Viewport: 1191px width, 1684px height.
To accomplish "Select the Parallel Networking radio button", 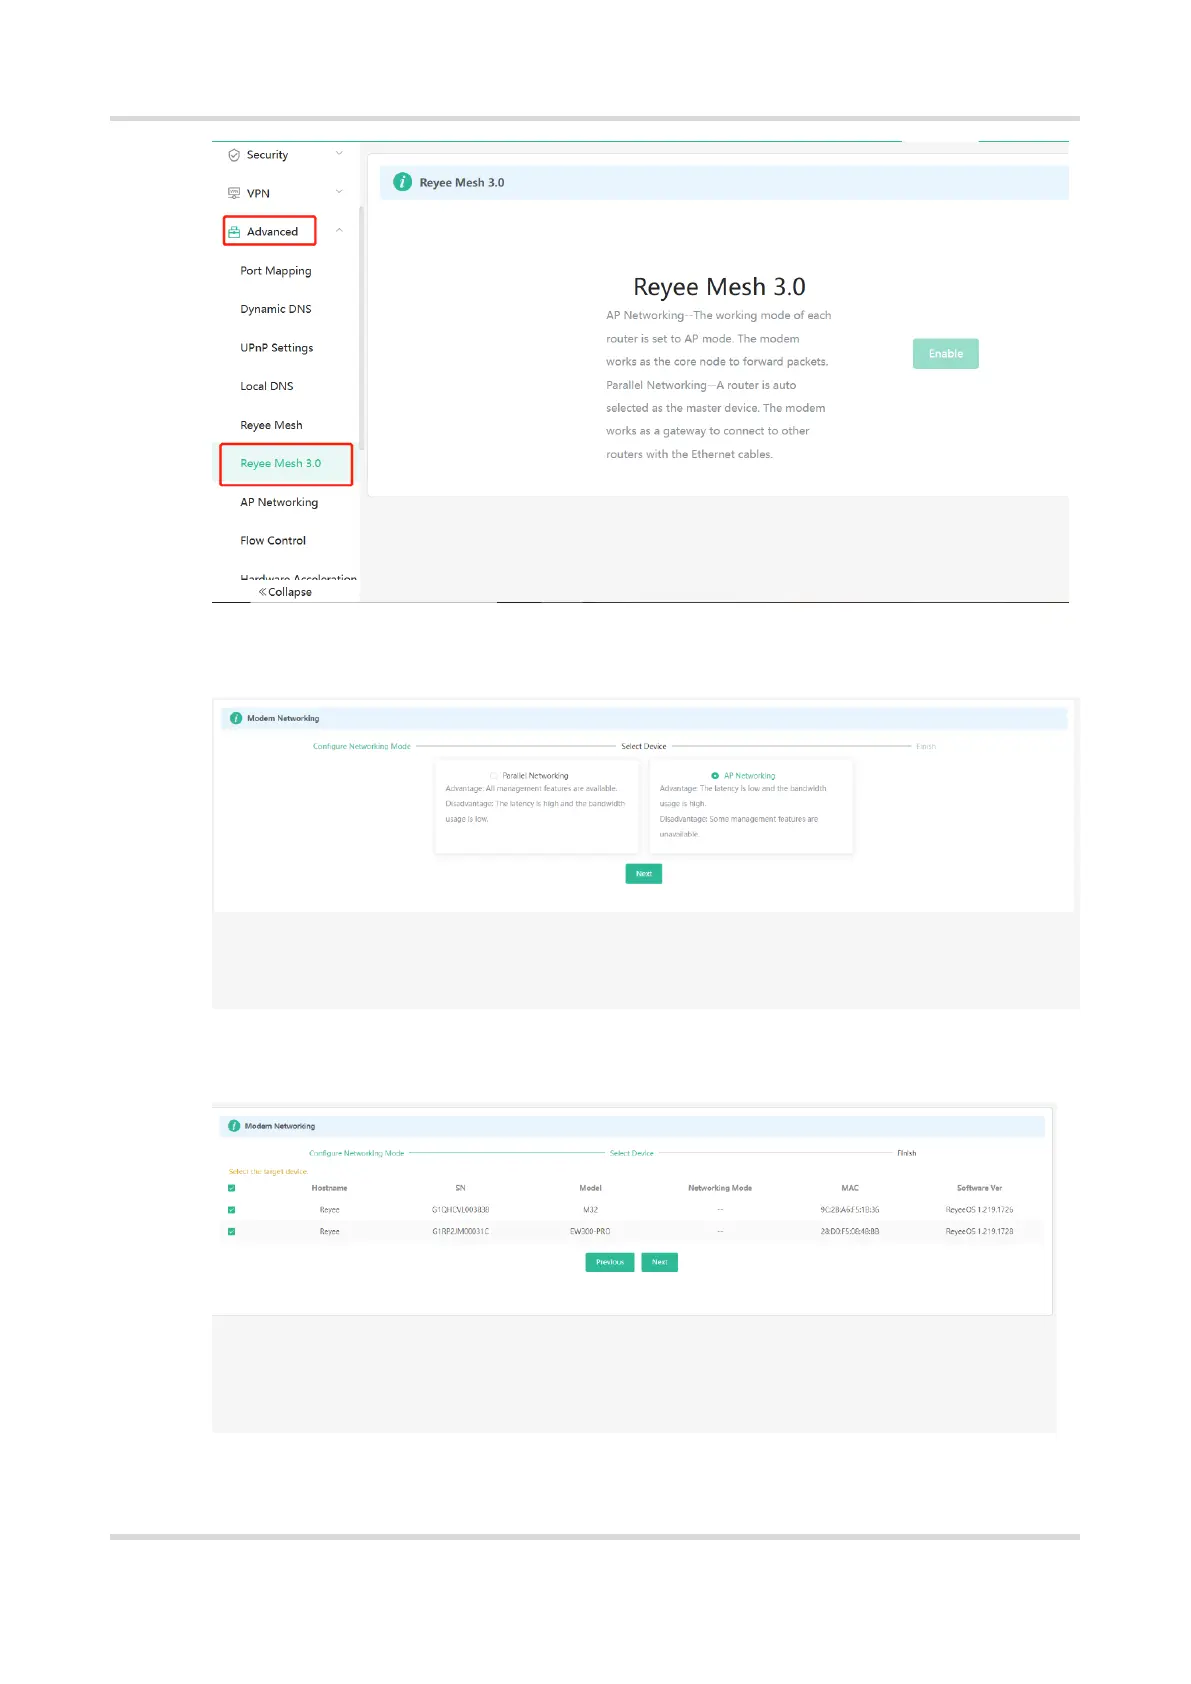I will pyautogui.click(x=494, y=776).
